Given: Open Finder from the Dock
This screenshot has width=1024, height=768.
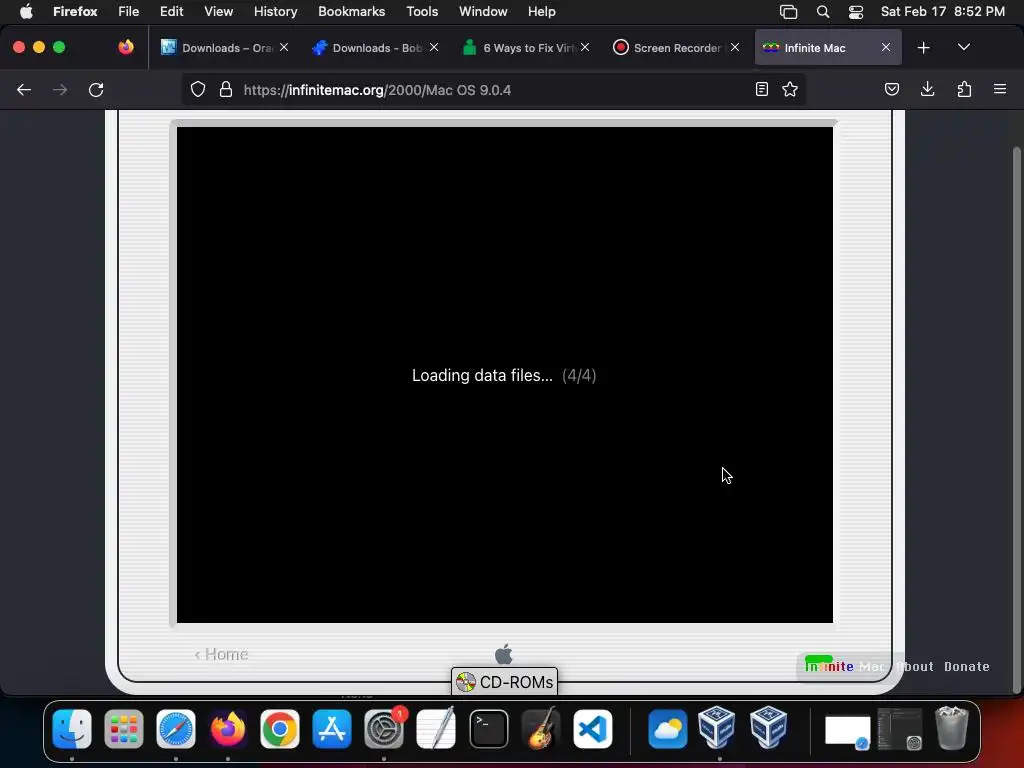Looking at the screenshot, I should (72, 729).
